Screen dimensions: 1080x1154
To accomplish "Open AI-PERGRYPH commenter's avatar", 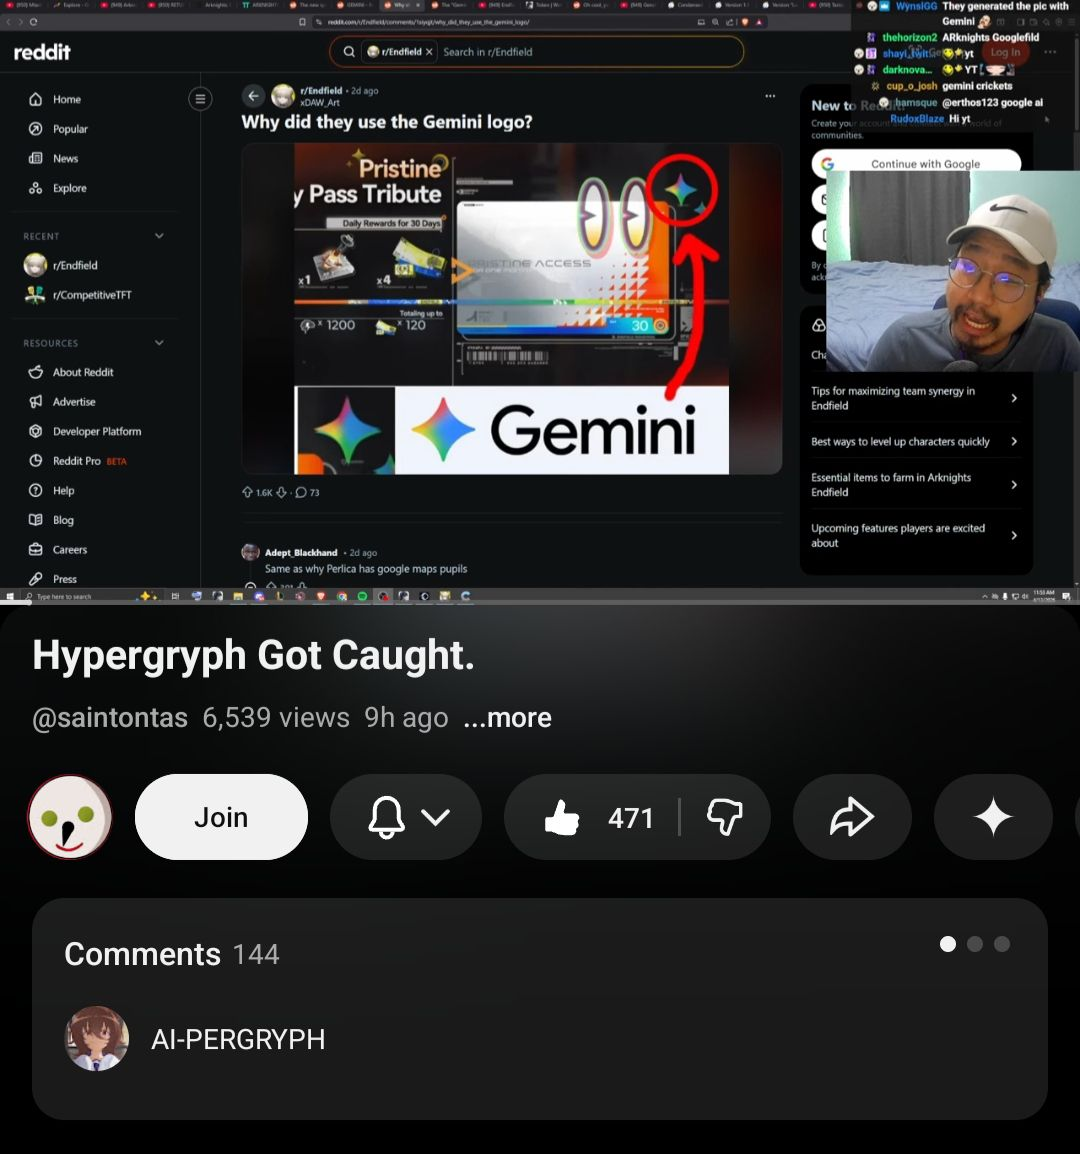I will click(96, 1038).
